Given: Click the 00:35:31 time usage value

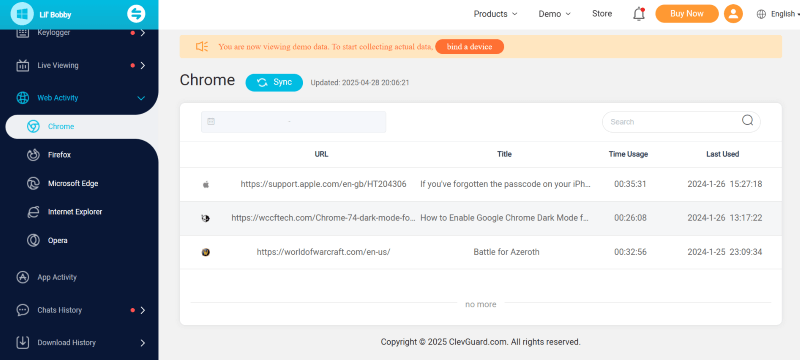Looking at the screenshot, I should click(630, 184).
